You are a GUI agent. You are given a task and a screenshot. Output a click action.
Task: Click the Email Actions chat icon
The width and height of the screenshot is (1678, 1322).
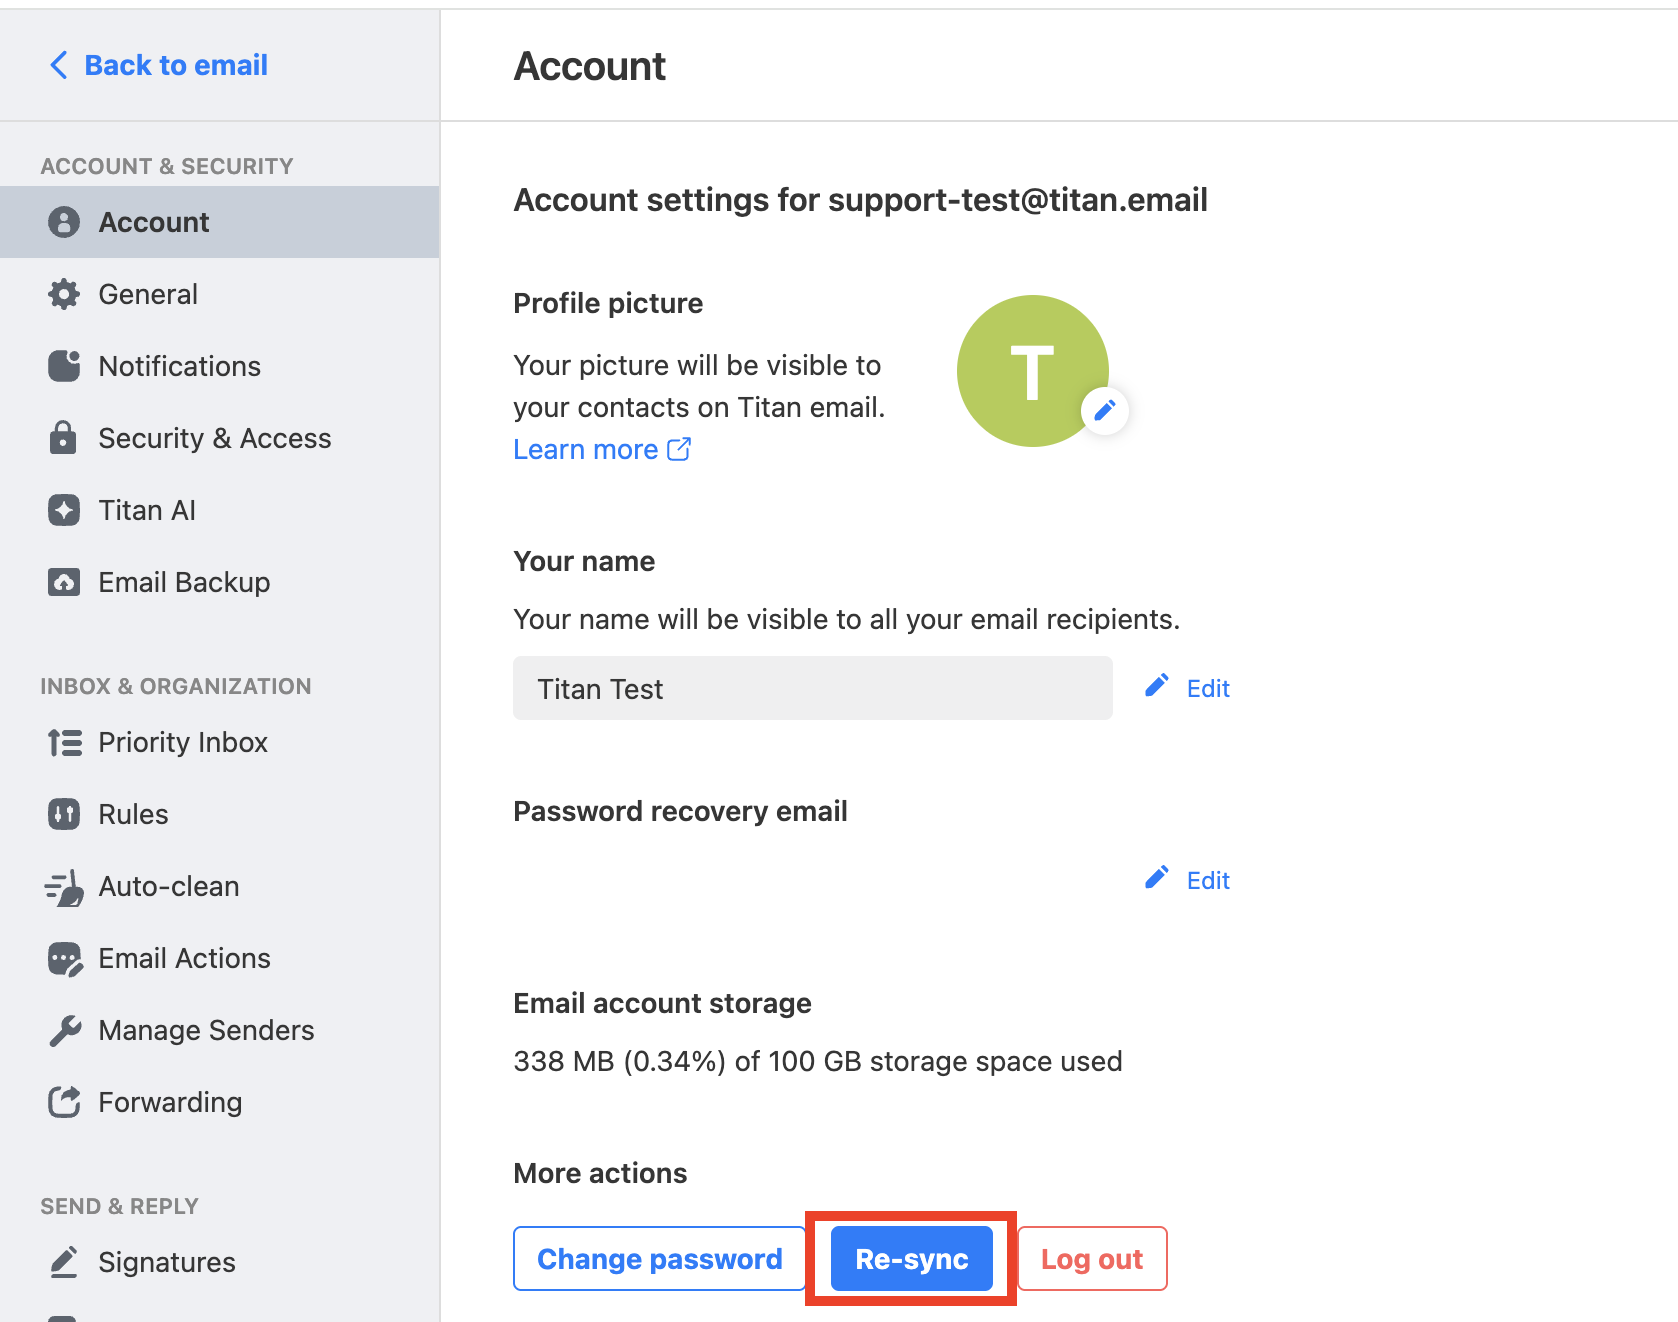(65, 959)
